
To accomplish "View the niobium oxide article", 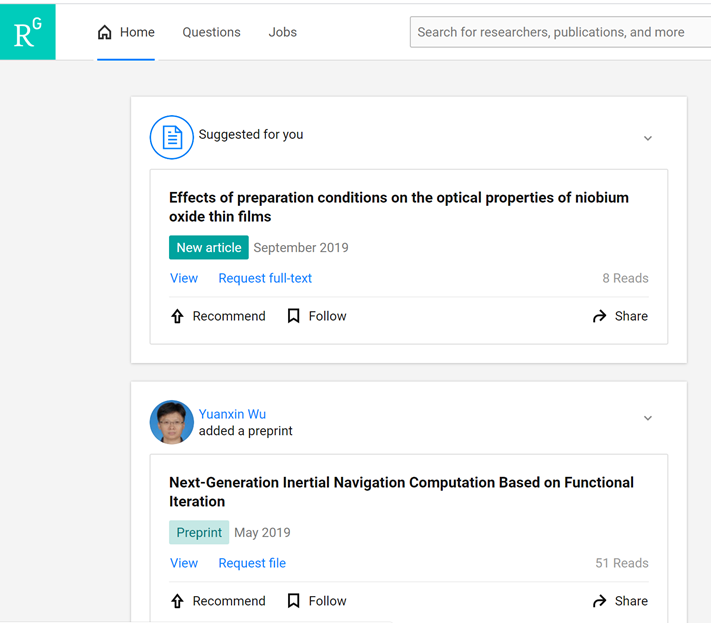I will coord(184,278).
